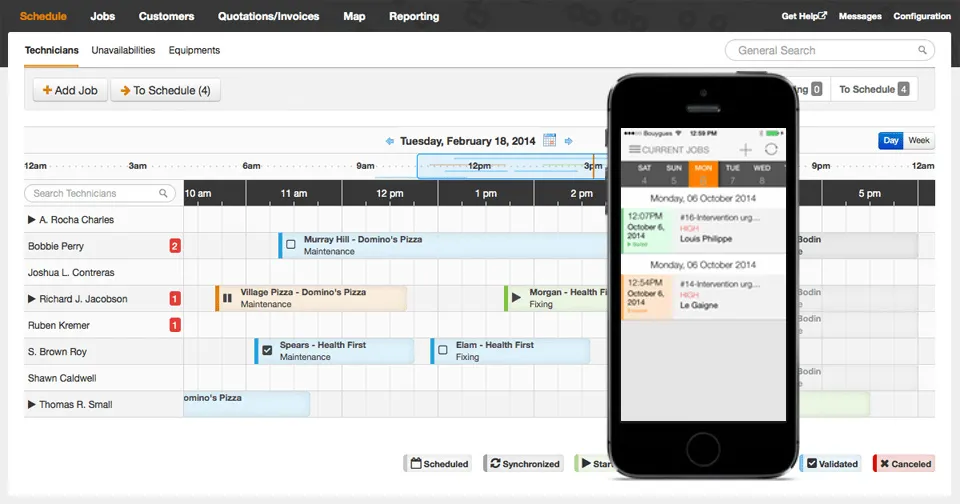Click pause icon on Village Pizza job
Screen dimensions: 960x504
click(227, 298)
